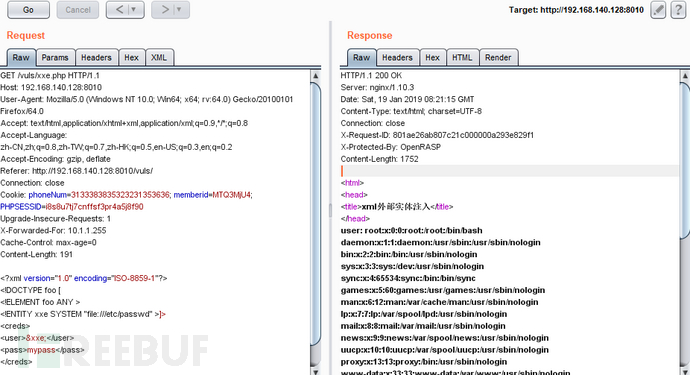Open the forward-history dropdown beside the right arrow
Image resolution: width=690 pixels, height=375 pixels.
click(180, 10)
